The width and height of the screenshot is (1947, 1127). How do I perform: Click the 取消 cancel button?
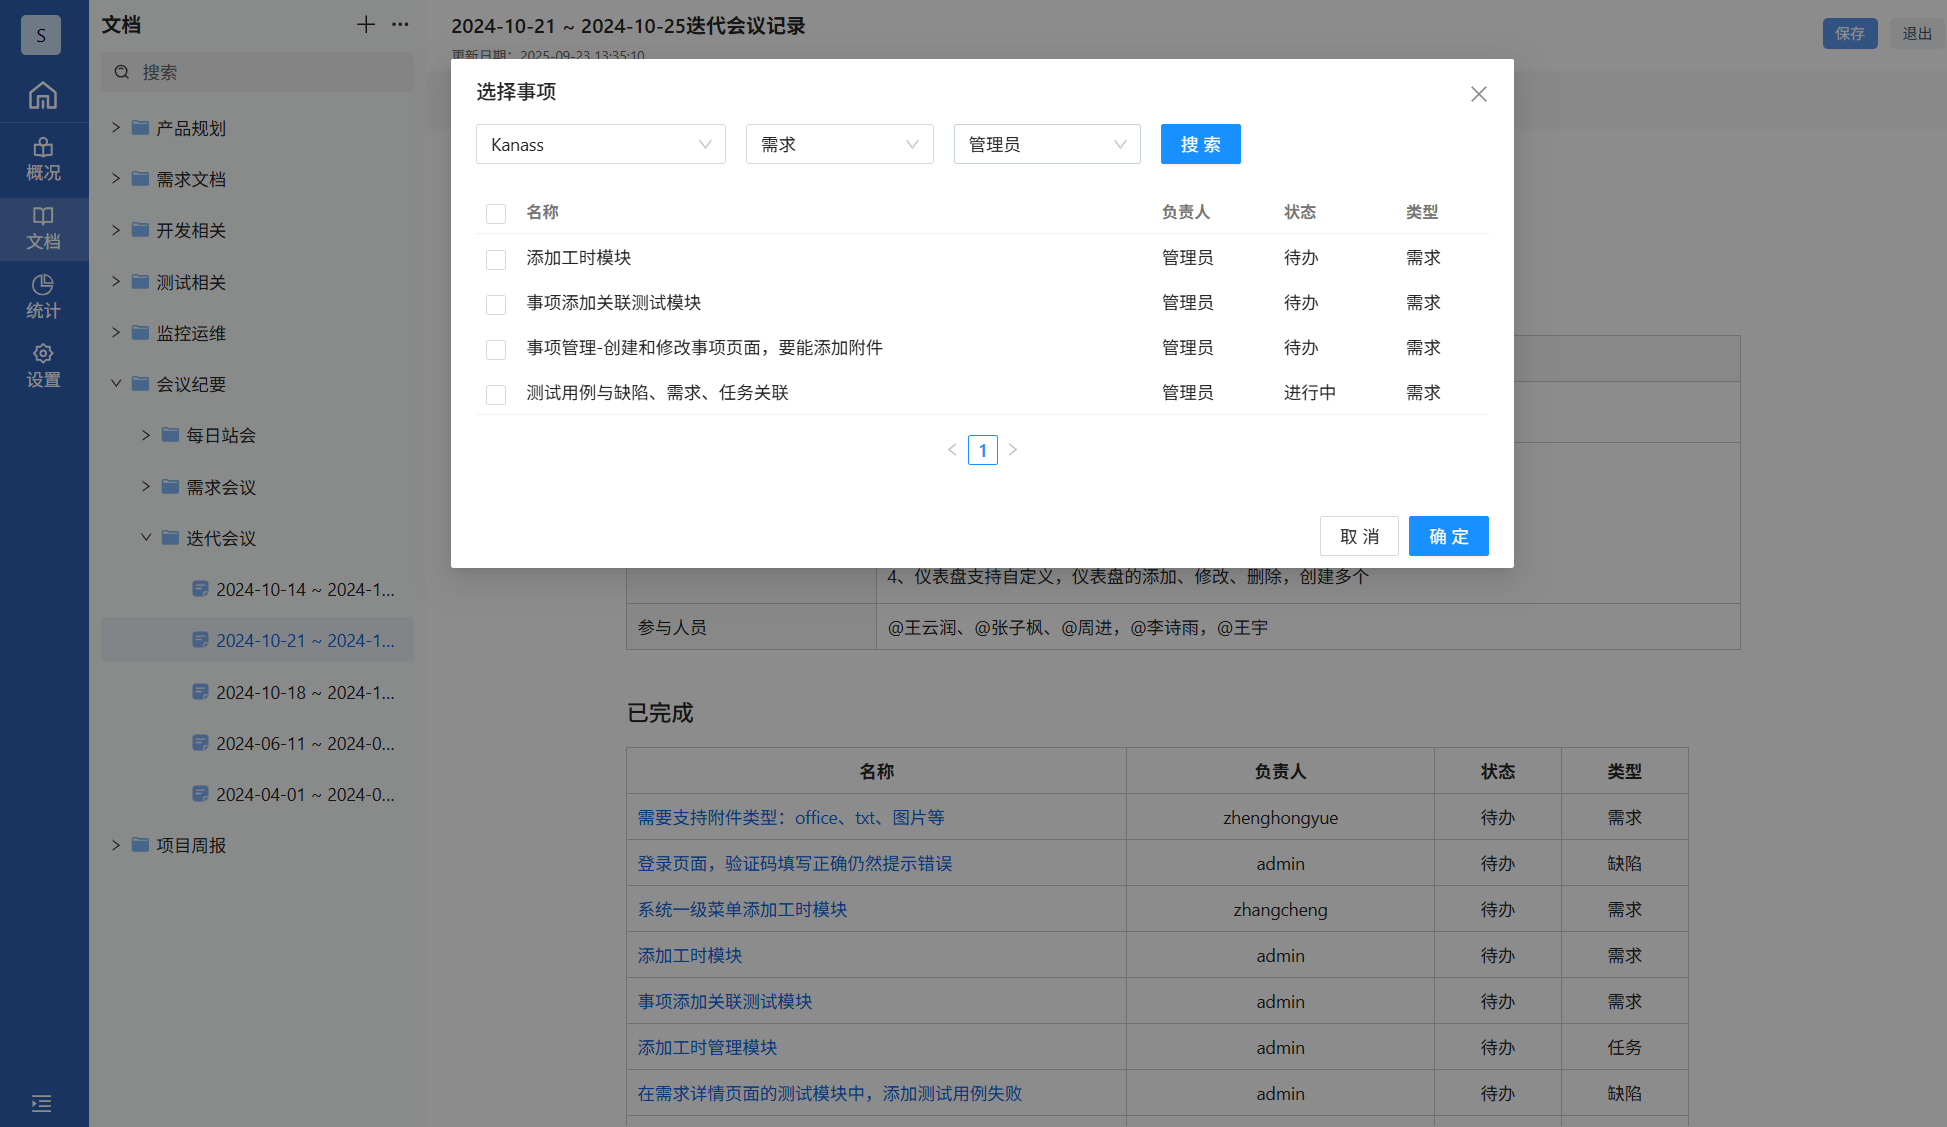click(1358, 537)
